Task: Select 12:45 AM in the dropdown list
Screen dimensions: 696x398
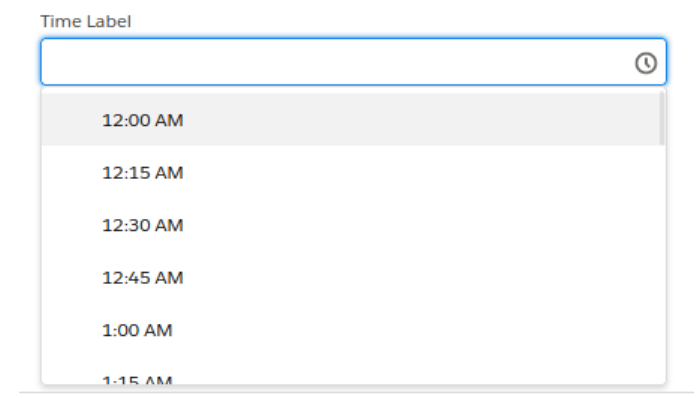Action: pyautogui.click(x=351, y=277)
